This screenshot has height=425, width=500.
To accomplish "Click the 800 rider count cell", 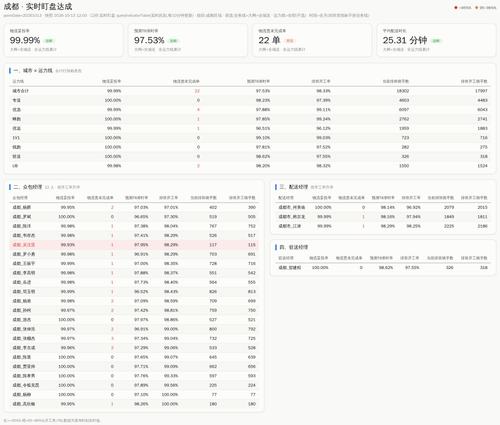I will (x=213, y=329).
